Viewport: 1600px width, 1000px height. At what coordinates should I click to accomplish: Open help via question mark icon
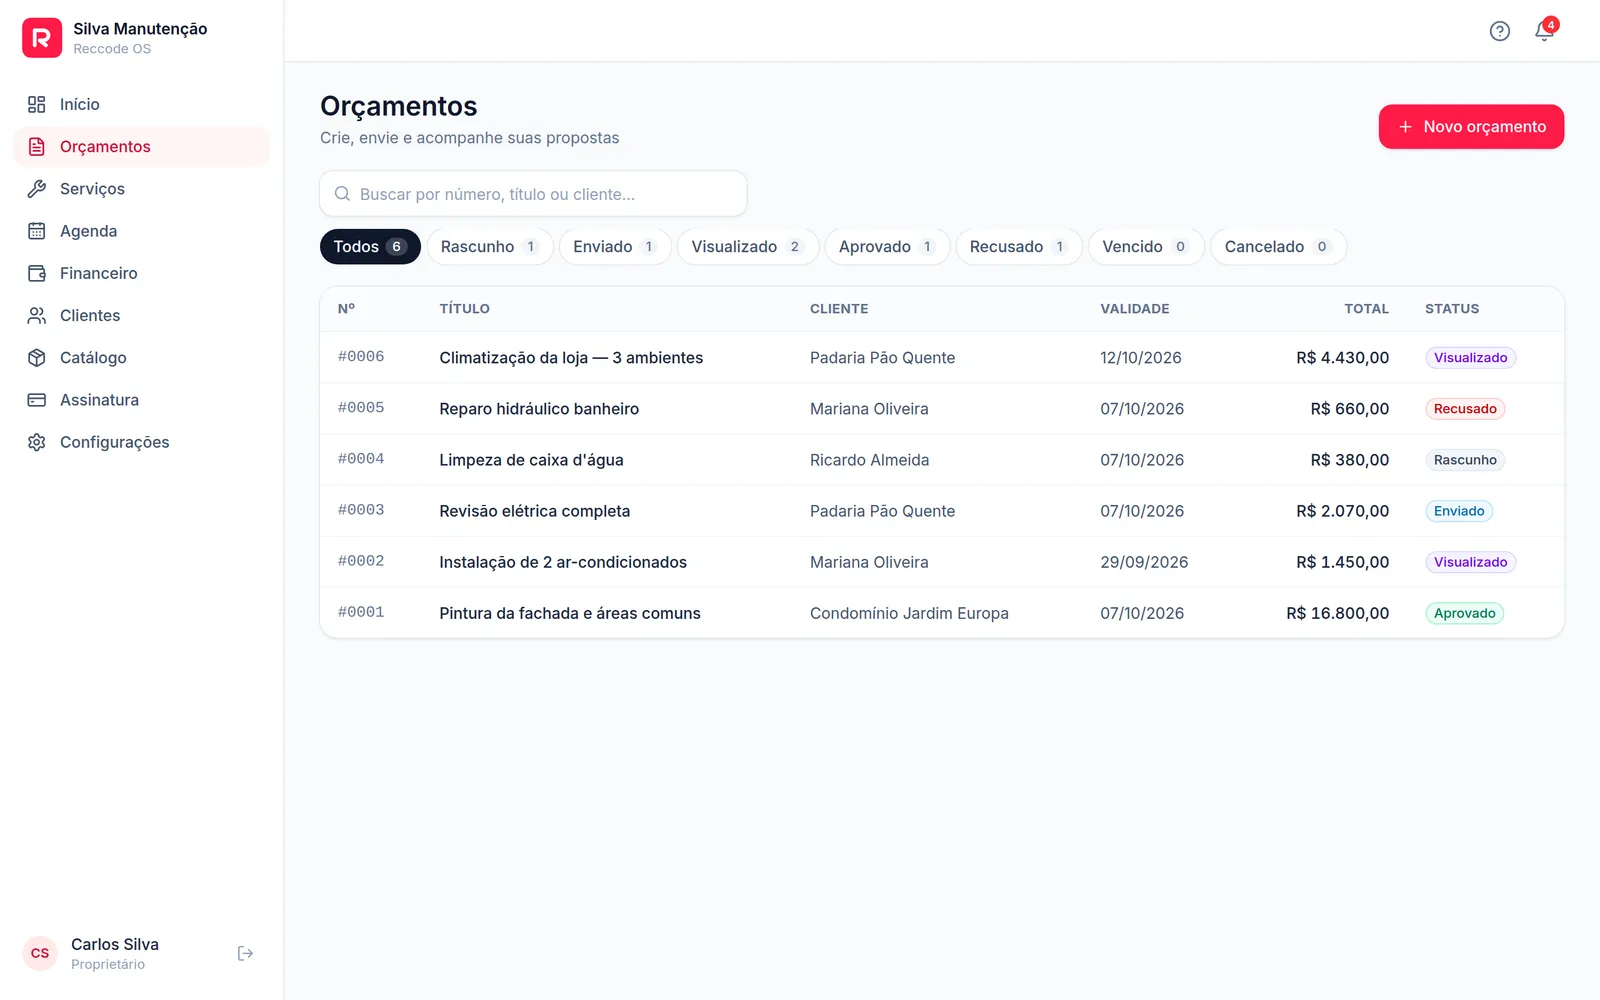[x=1499, y=31]
